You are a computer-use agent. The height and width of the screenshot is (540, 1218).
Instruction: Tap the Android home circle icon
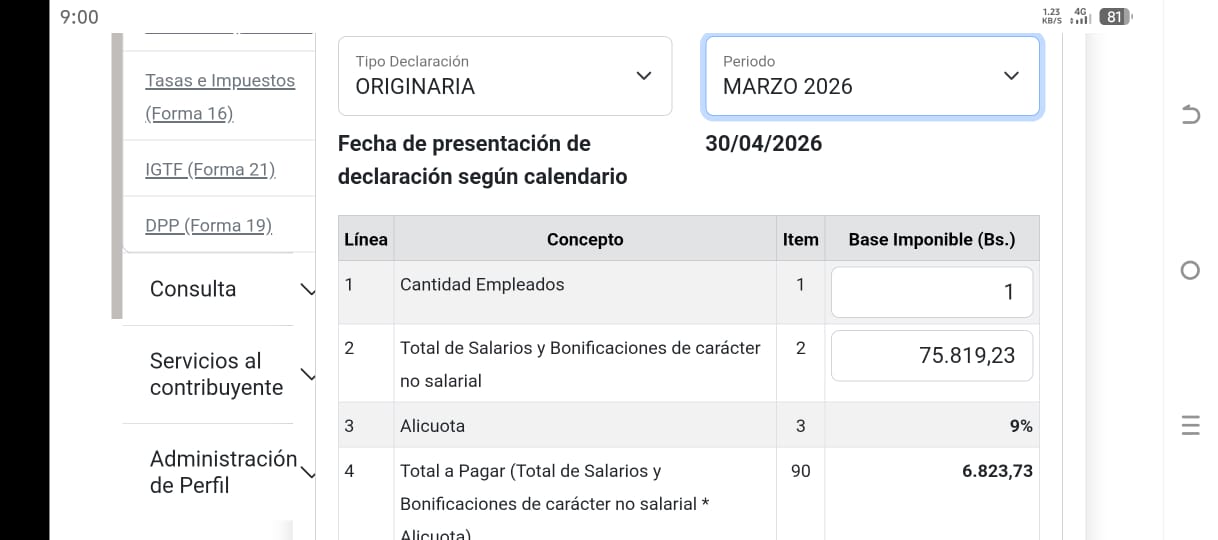[1190, 270]
